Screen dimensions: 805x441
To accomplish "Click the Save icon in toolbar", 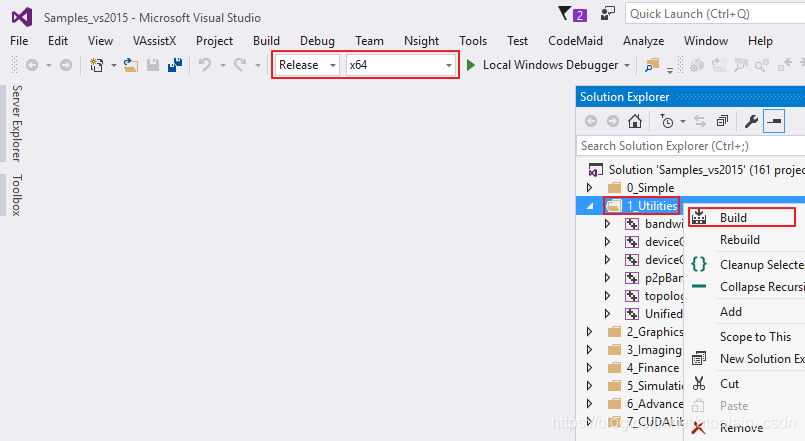I will click(153, 65).
